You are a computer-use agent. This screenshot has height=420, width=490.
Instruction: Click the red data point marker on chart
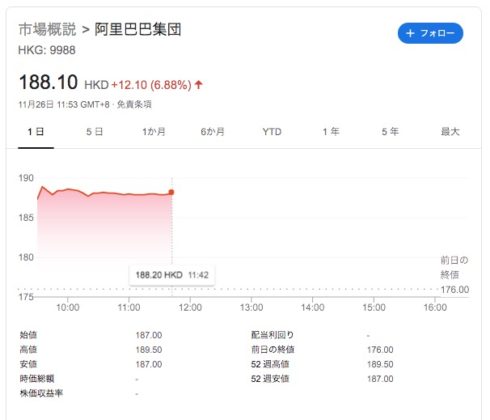click(171, 192)
